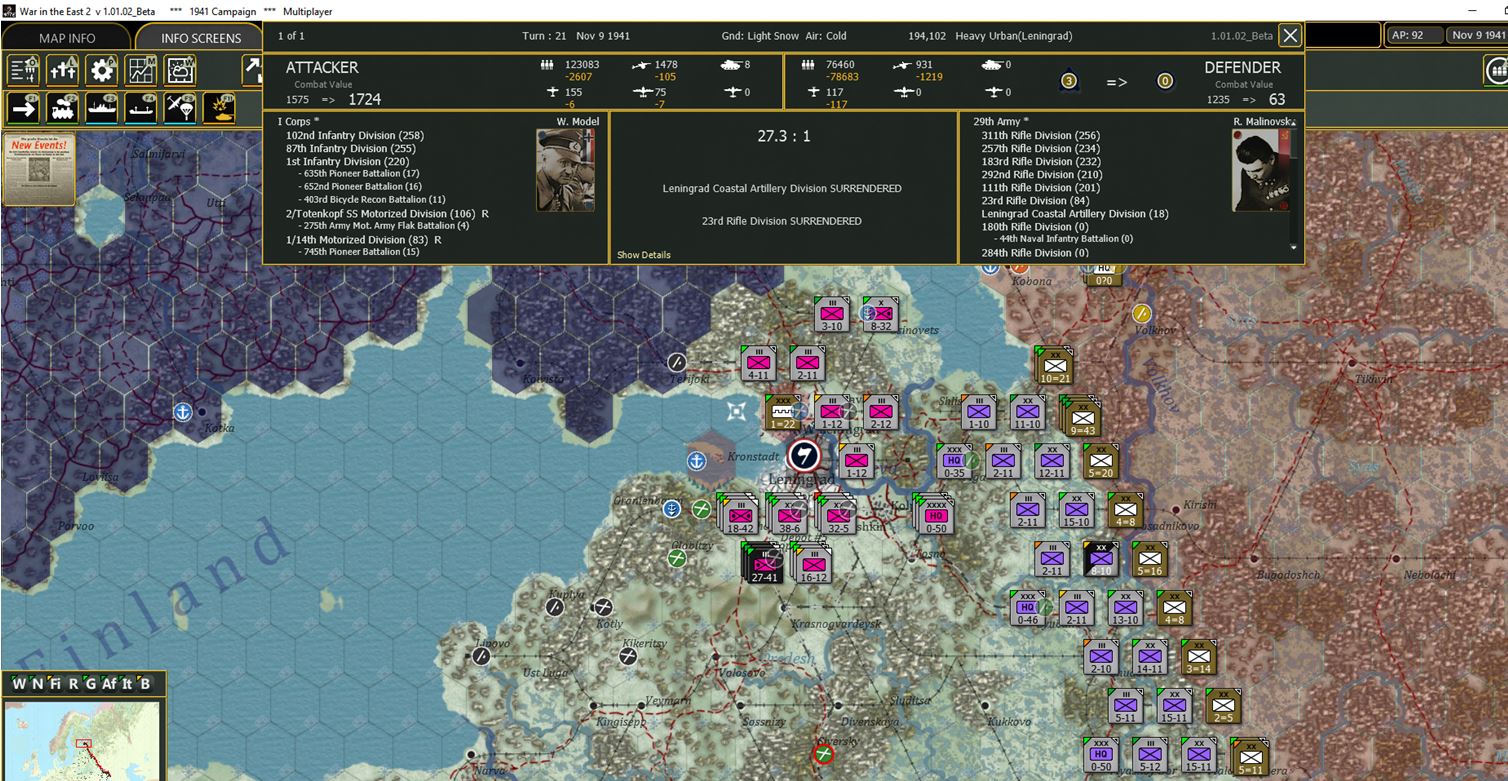Click the red-circled marker near Siversky
Screen dimensions: 1508x781
(823, 754)
